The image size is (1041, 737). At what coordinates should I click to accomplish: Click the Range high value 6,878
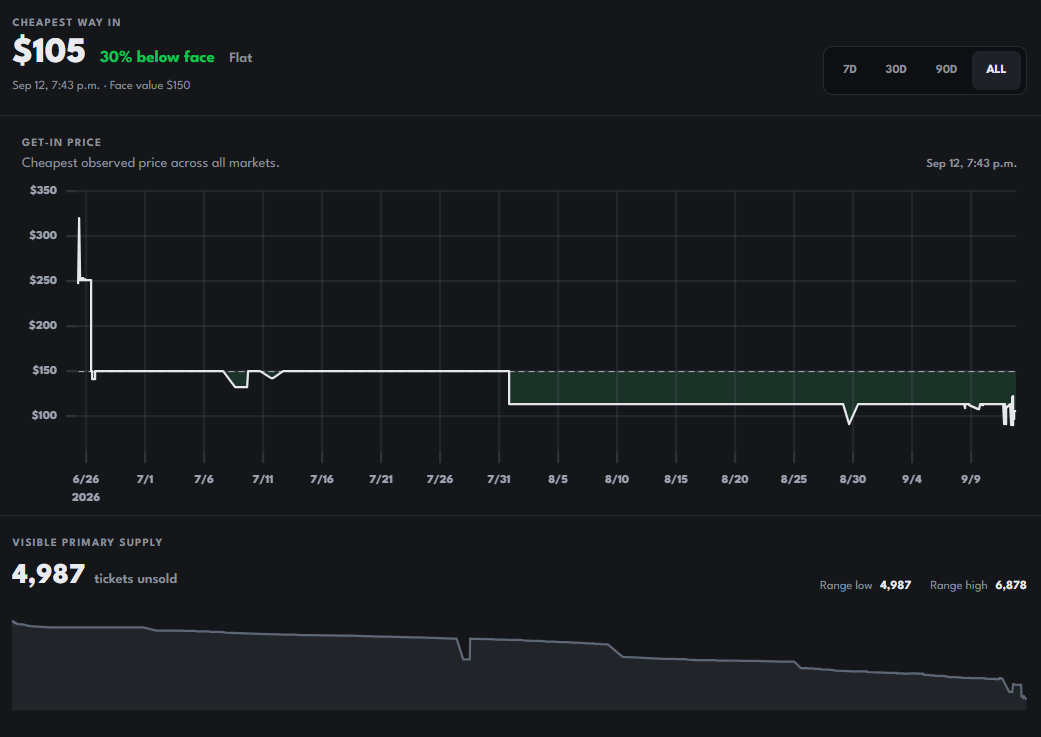tap(1011, 586)
